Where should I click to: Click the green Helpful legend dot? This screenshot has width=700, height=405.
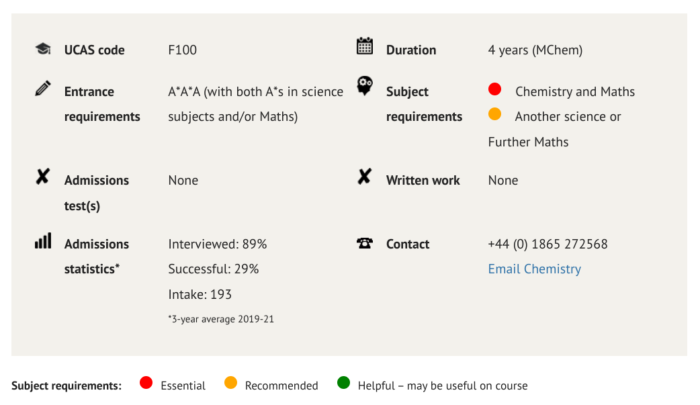[344, 383]
